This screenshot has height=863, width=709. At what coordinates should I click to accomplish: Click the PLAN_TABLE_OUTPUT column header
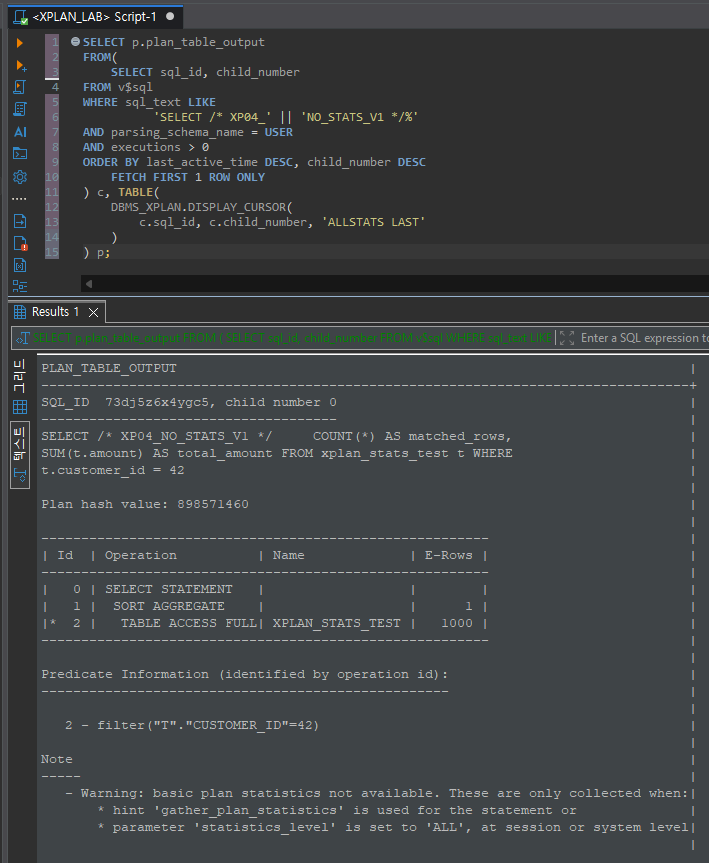click(x=109, y=368)
